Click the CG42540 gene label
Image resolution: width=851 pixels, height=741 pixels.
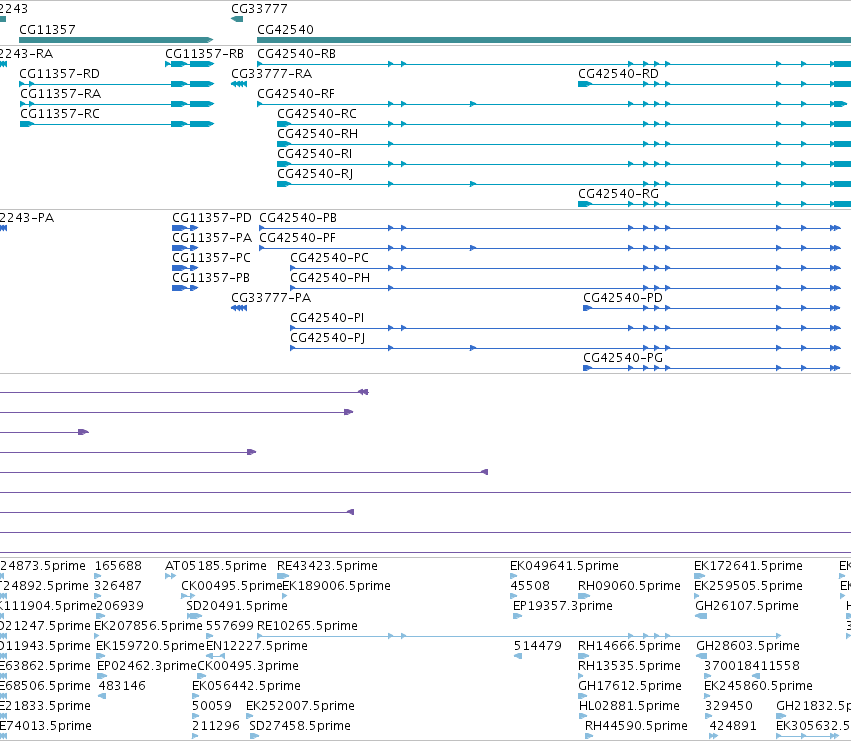[x=285, y=30]
